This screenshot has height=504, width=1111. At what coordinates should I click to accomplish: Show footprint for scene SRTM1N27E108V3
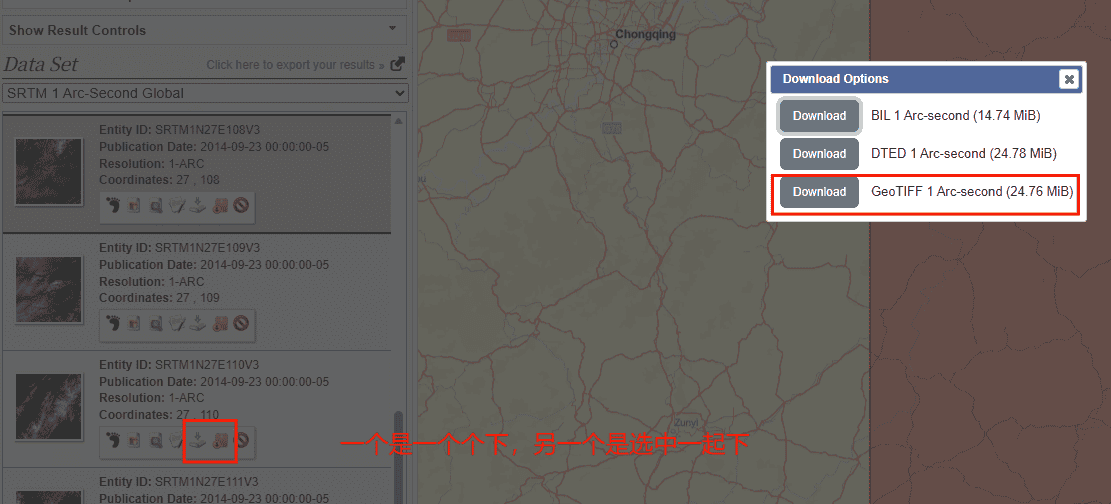(x=113, y=207)
